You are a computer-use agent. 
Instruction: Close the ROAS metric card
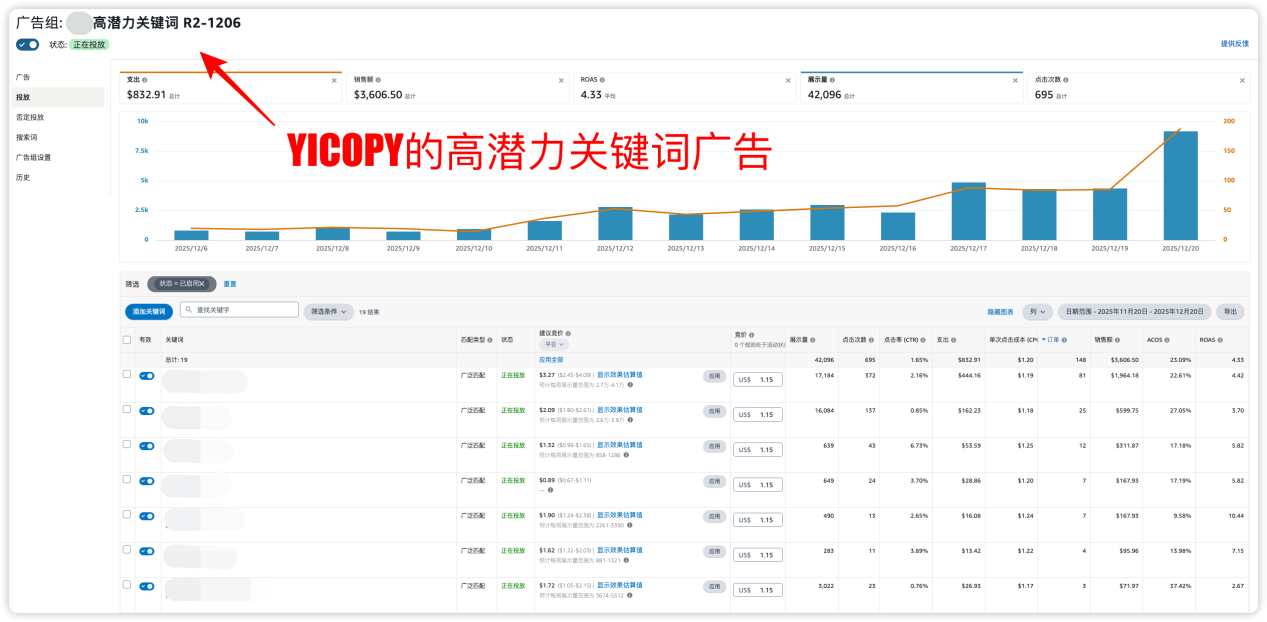point(788,80)
